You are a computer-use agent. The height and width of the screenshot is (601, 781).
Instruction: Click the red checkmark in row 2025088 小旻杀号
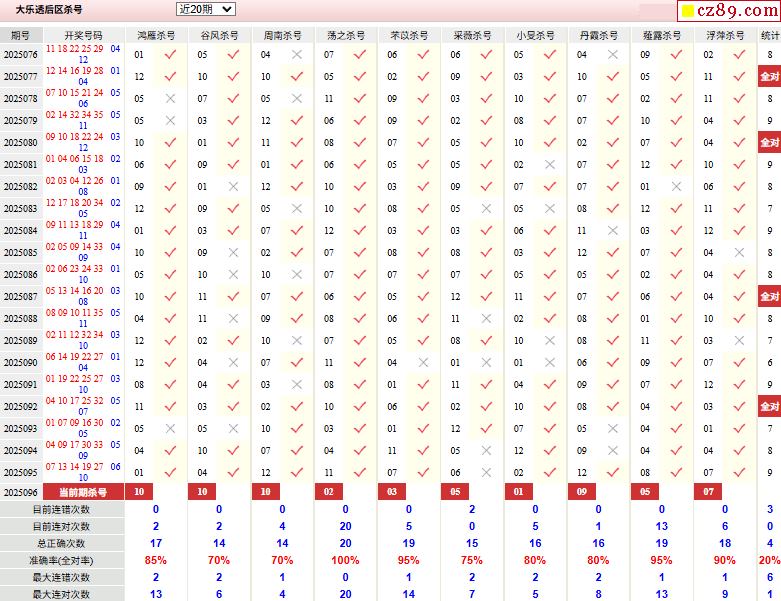[550, 318]
